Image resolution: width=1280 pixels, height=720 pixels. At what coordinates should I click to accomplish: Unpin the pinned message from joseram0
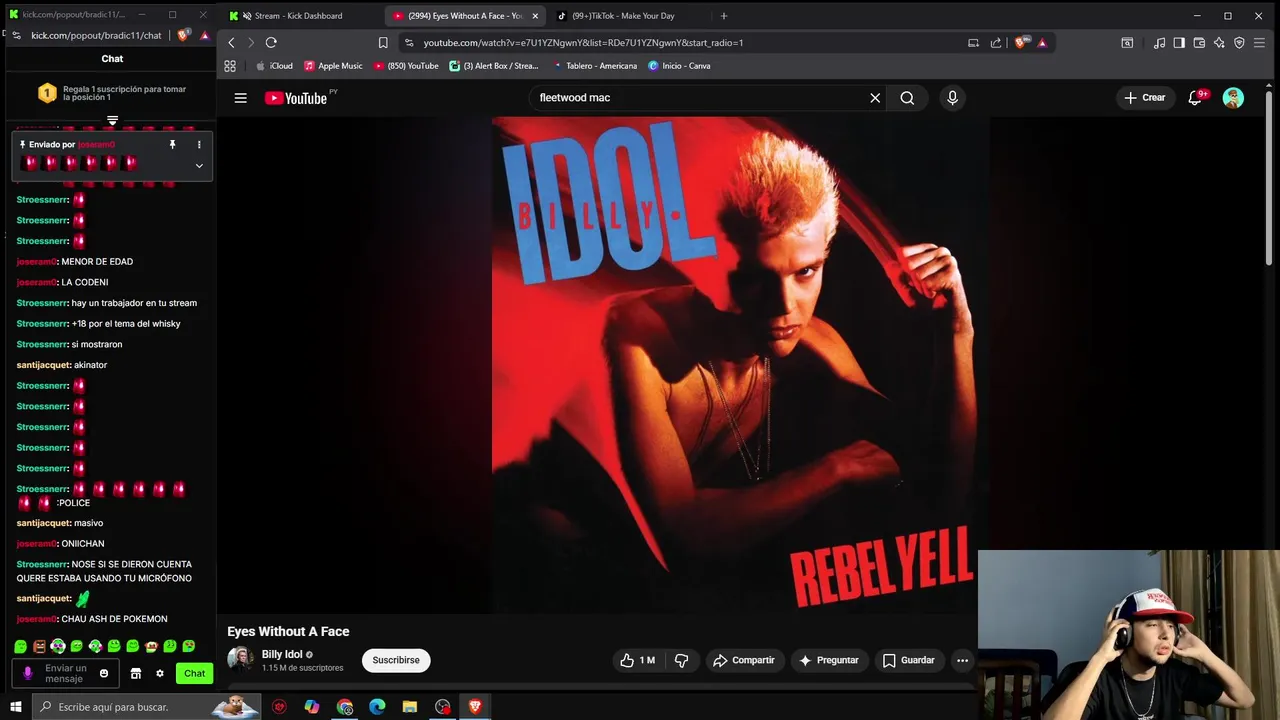[x=172, y=145]
